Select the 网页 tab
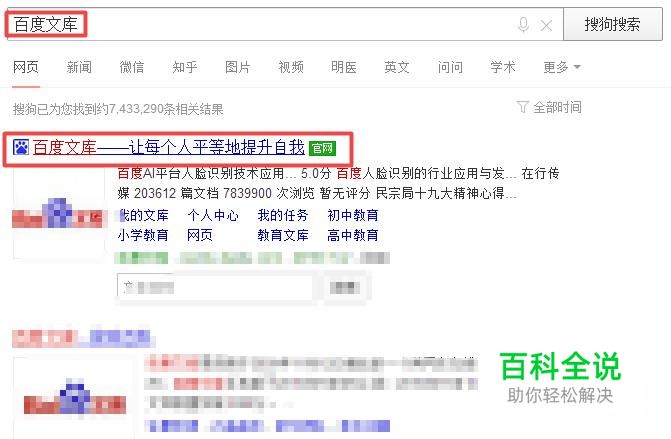 coord(26,67)
